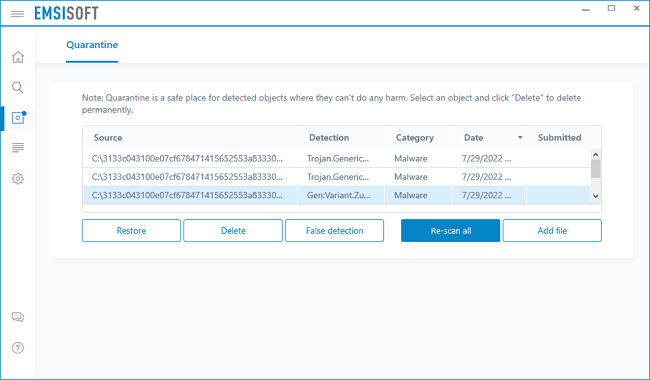Click the False detection button
The image size is (650, 380).
335,231
